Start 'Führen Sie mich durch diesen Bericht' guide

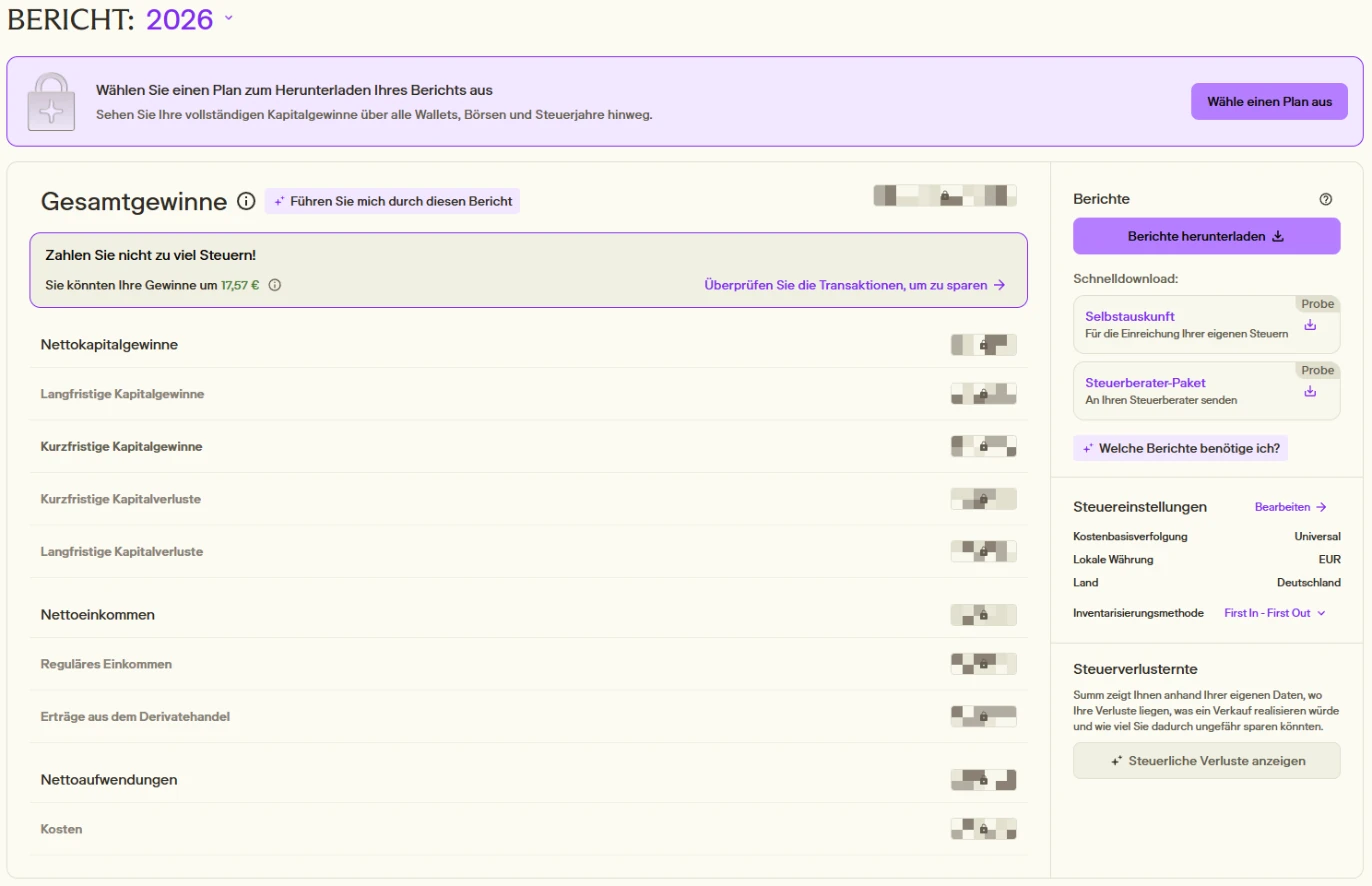pos(392,201)
